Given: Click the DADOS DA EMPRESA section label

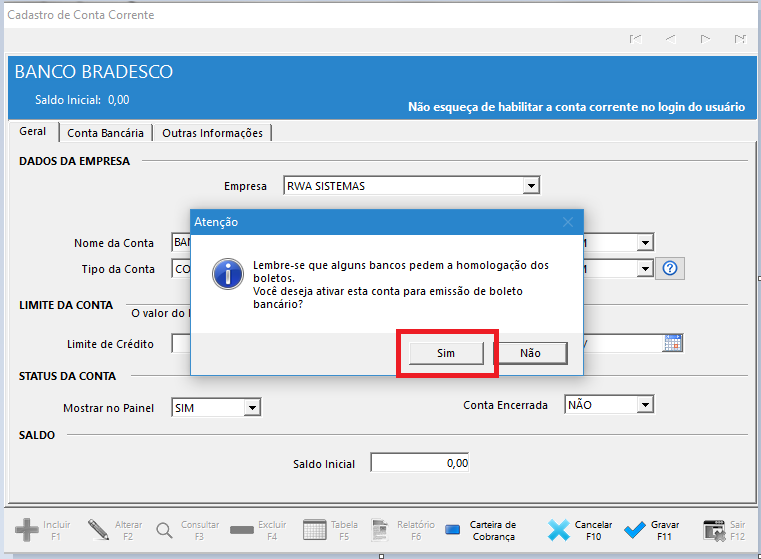Looking at the screenshot, I should tap(74, 161).
